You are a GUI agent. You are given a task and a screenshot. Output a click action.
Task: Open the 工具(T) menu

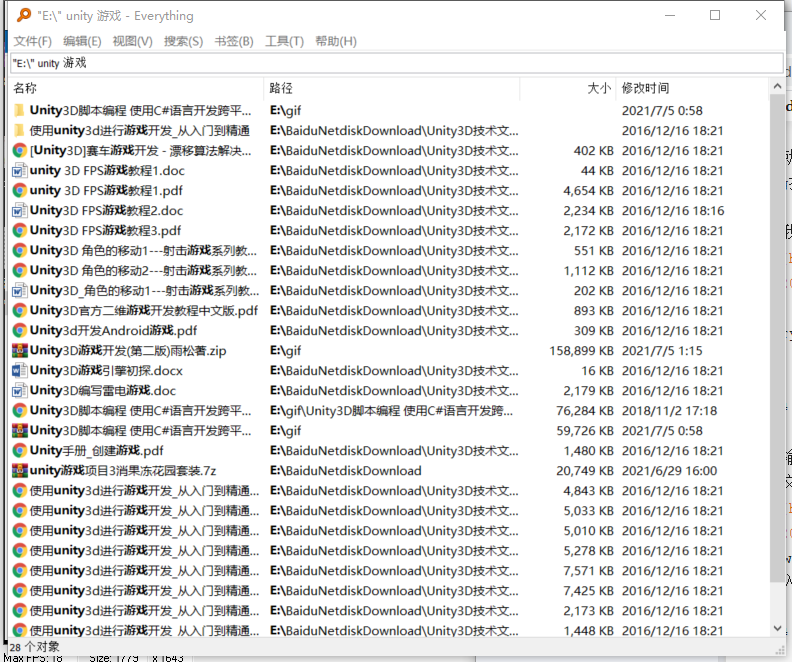(284, 41)
